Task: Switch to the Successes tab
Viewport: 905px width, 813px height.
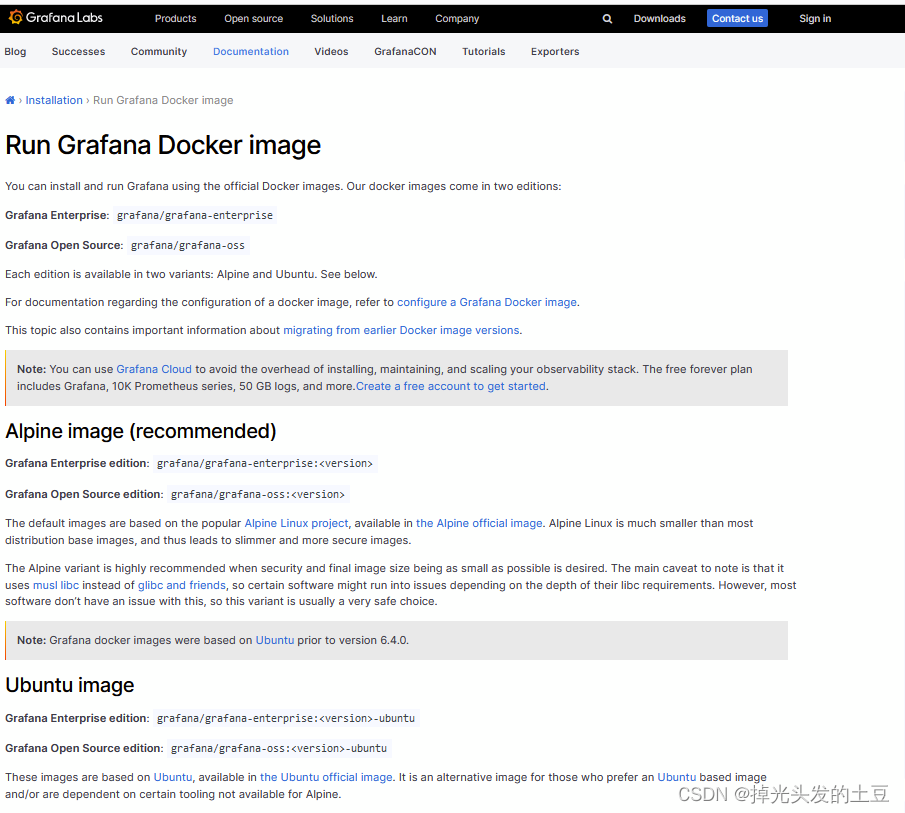Action: pos(78,51)
